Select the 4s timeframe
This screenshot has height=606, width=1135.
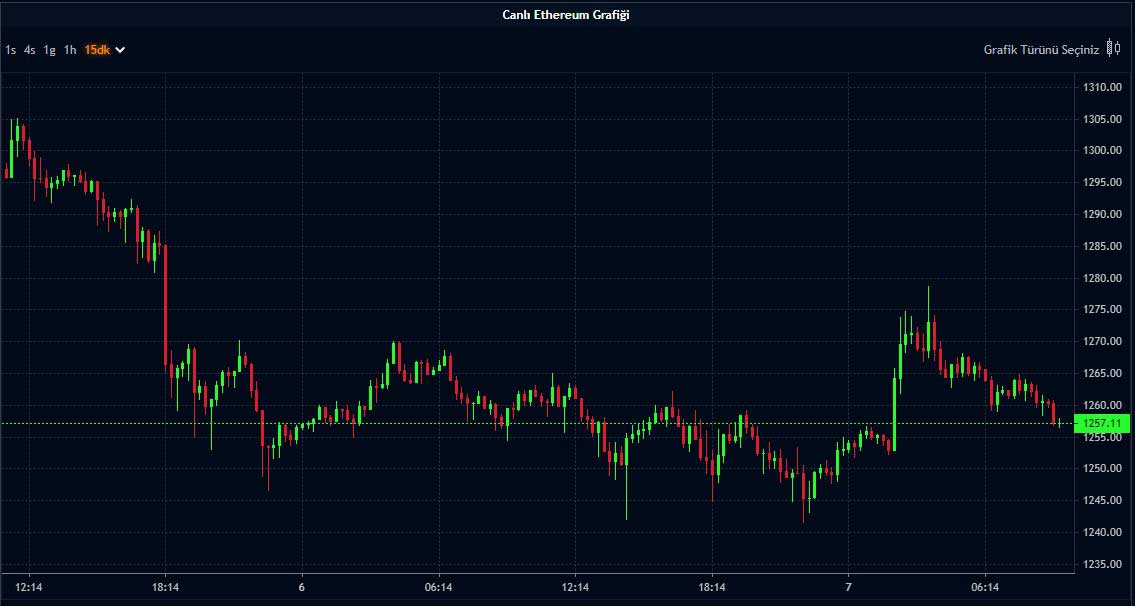(x=30, y=50)
